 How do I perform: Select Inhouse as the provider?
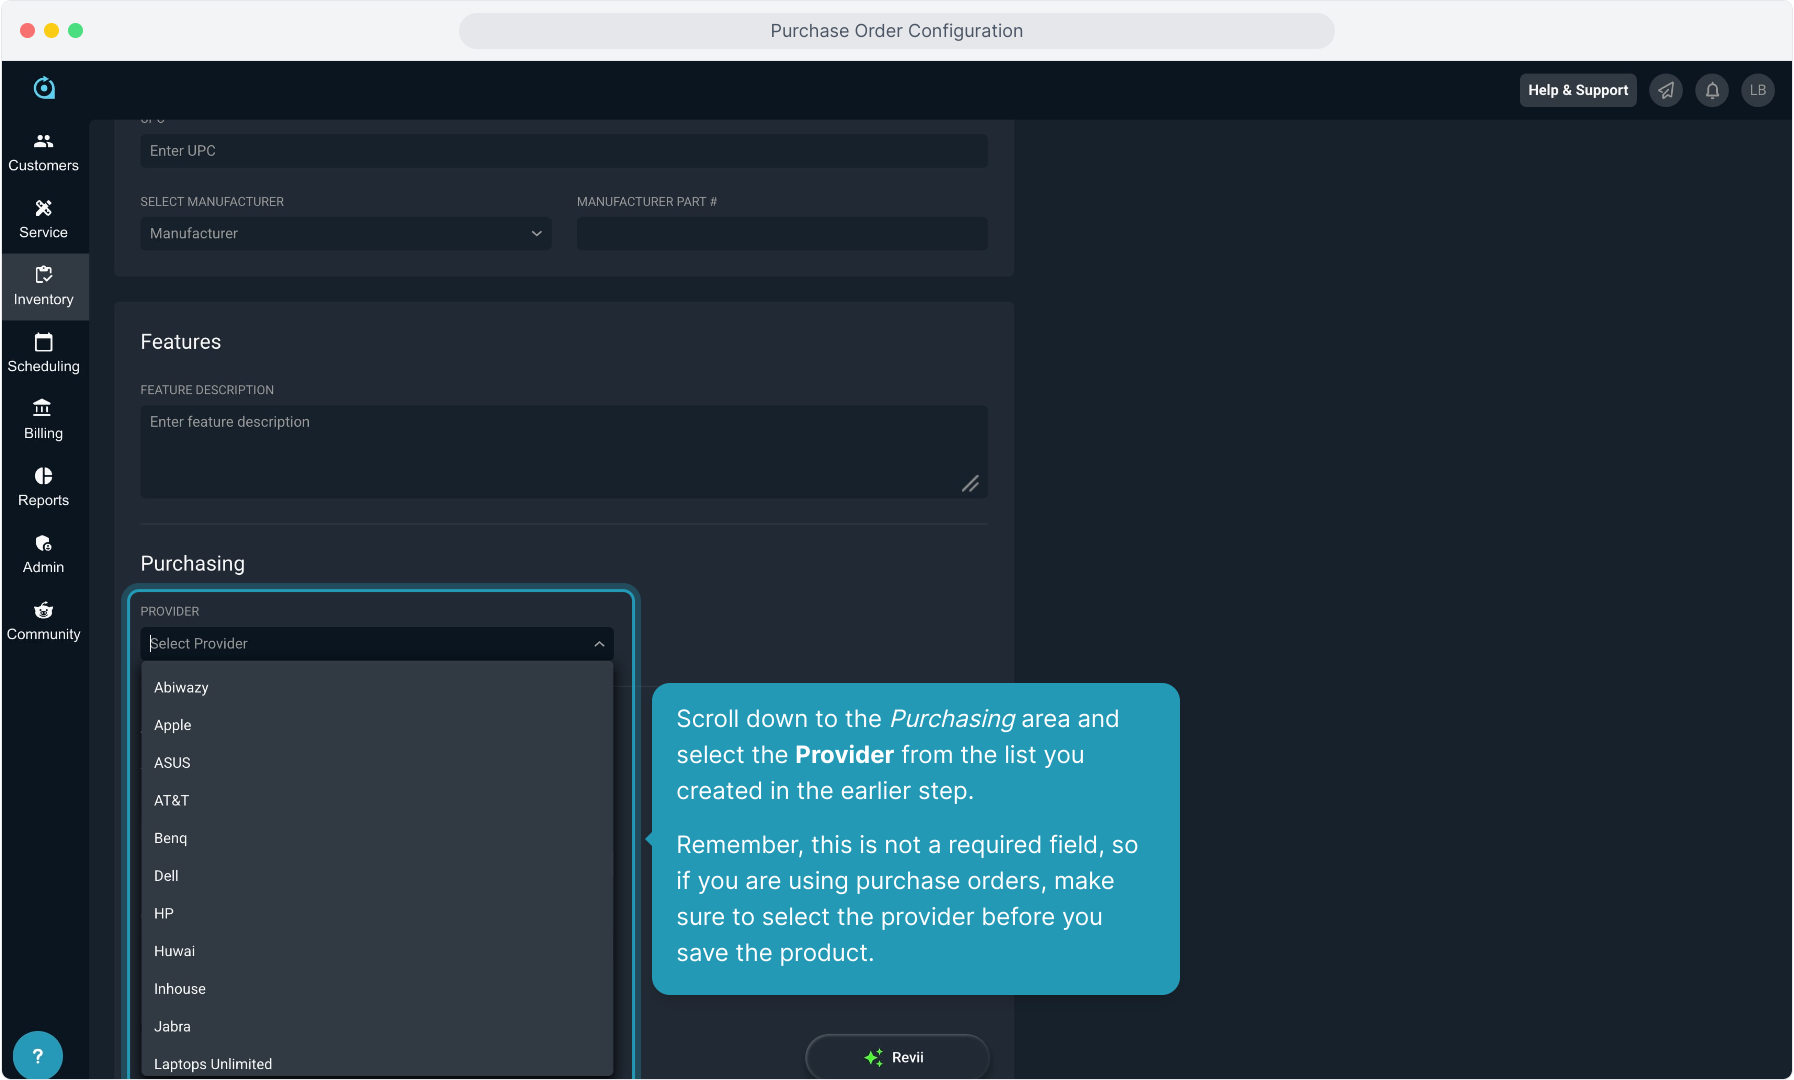377,989
